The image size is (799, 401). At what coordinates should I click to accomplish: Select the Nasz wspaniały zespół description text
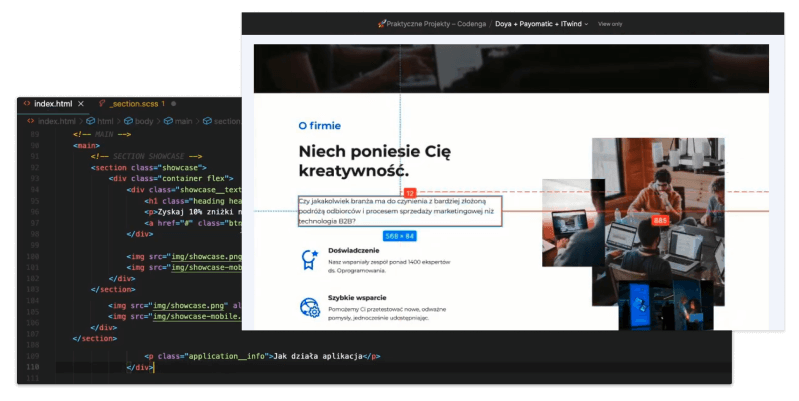[x=389, y=266]
